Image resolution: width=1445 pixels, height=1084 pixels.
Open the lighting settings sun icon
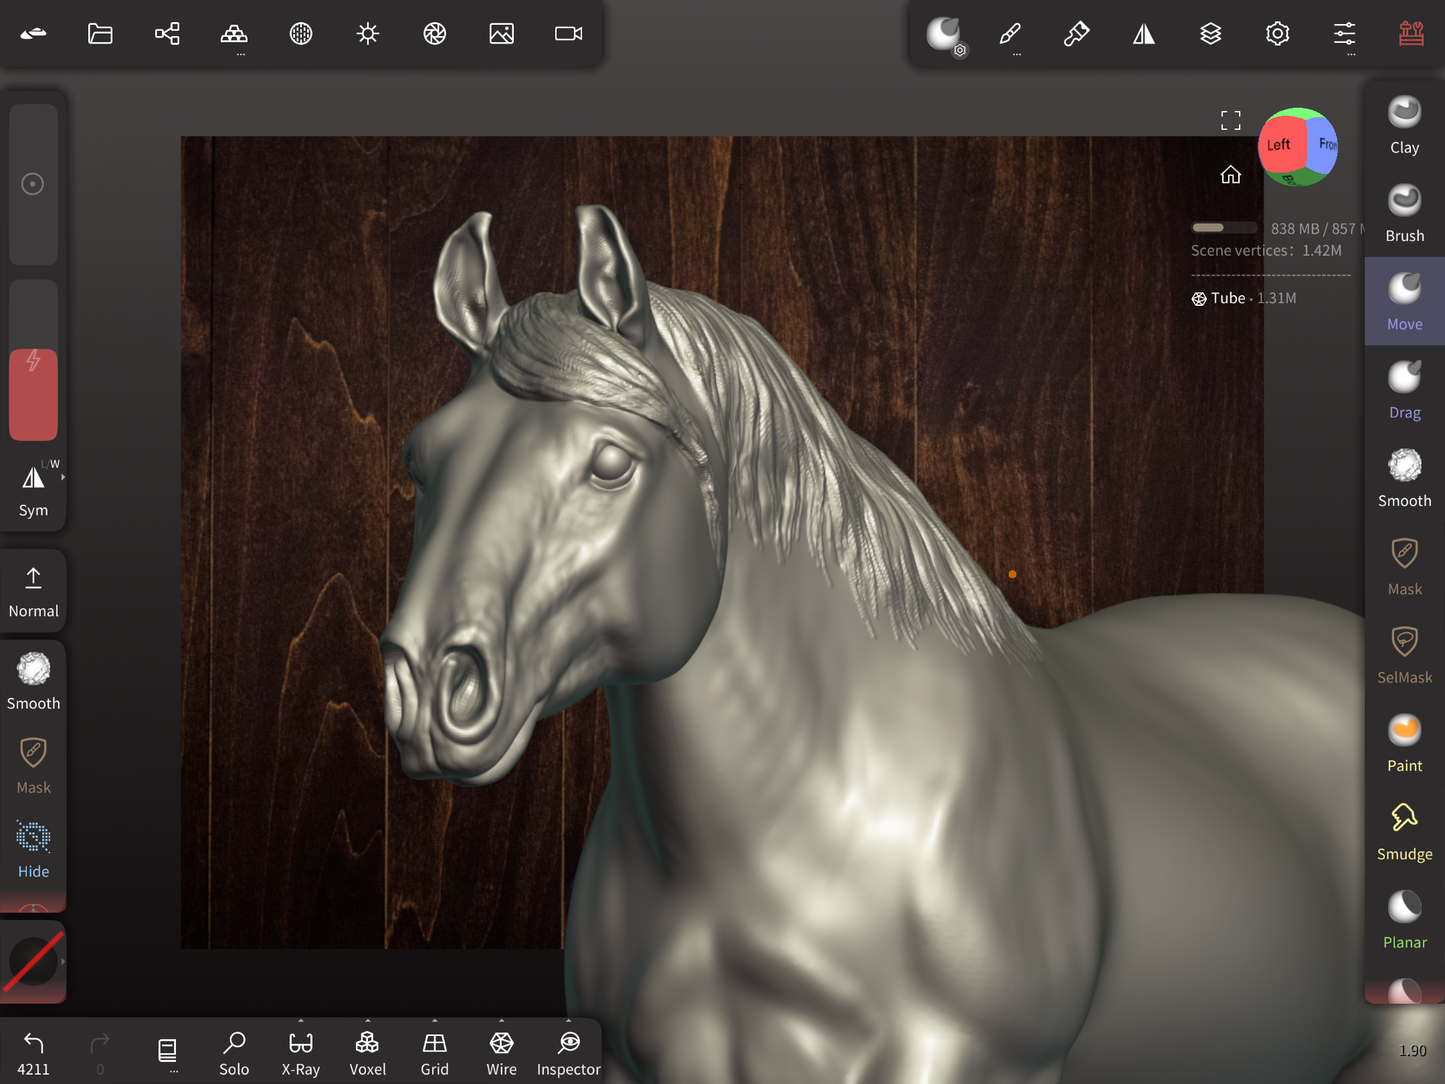point(368,34)
